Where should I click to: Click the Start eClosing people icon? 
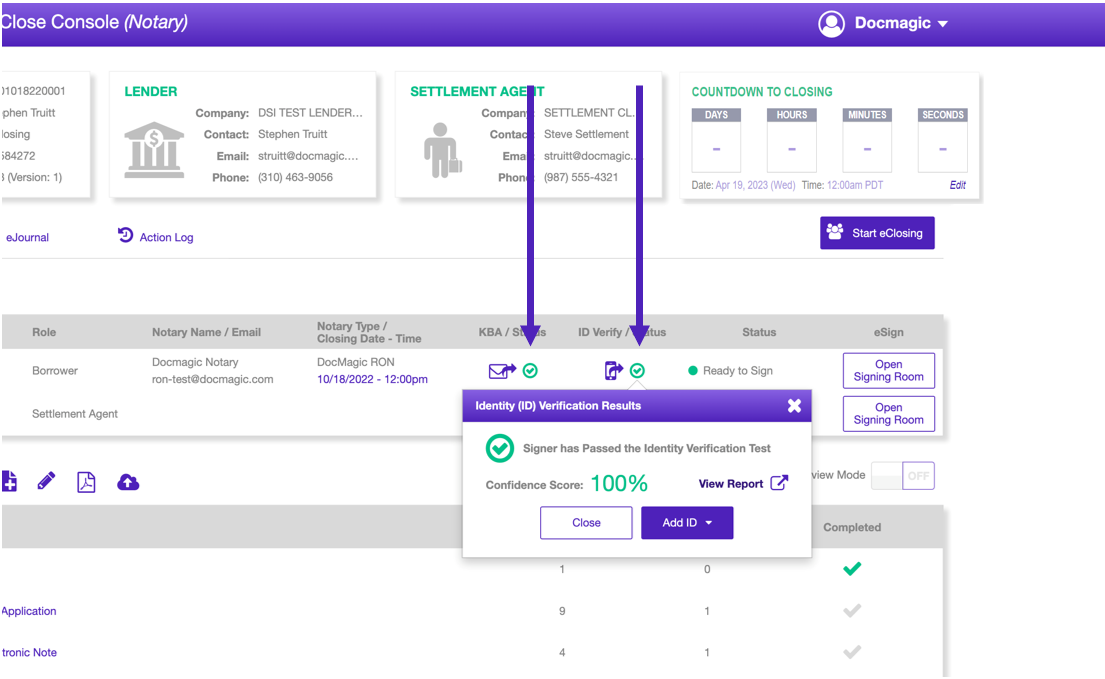[835, 232]
